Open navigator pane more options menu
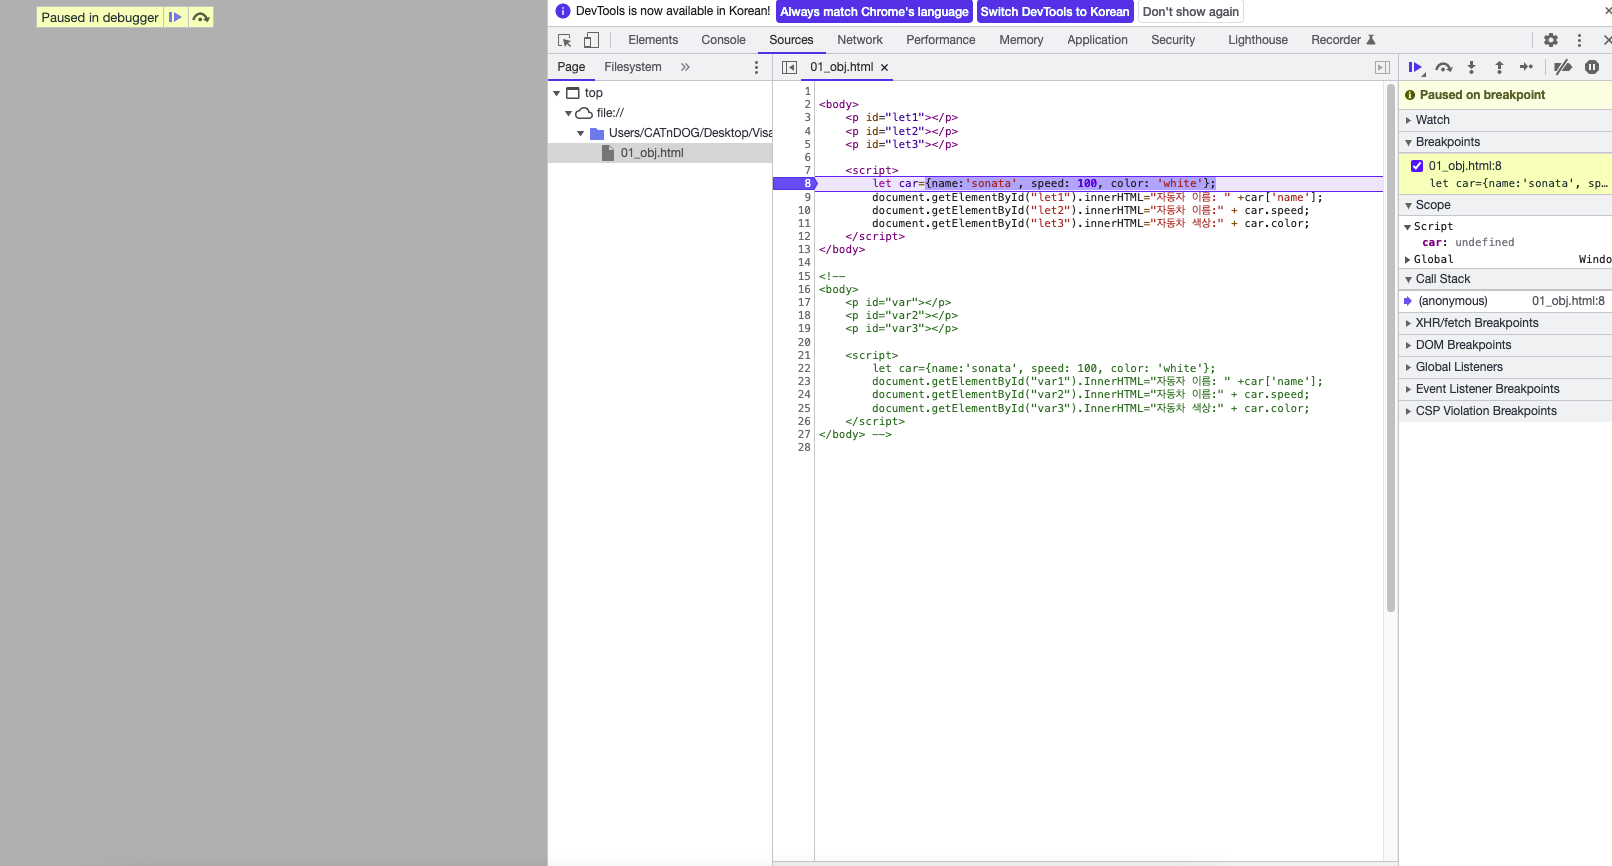 coord(756,67)
